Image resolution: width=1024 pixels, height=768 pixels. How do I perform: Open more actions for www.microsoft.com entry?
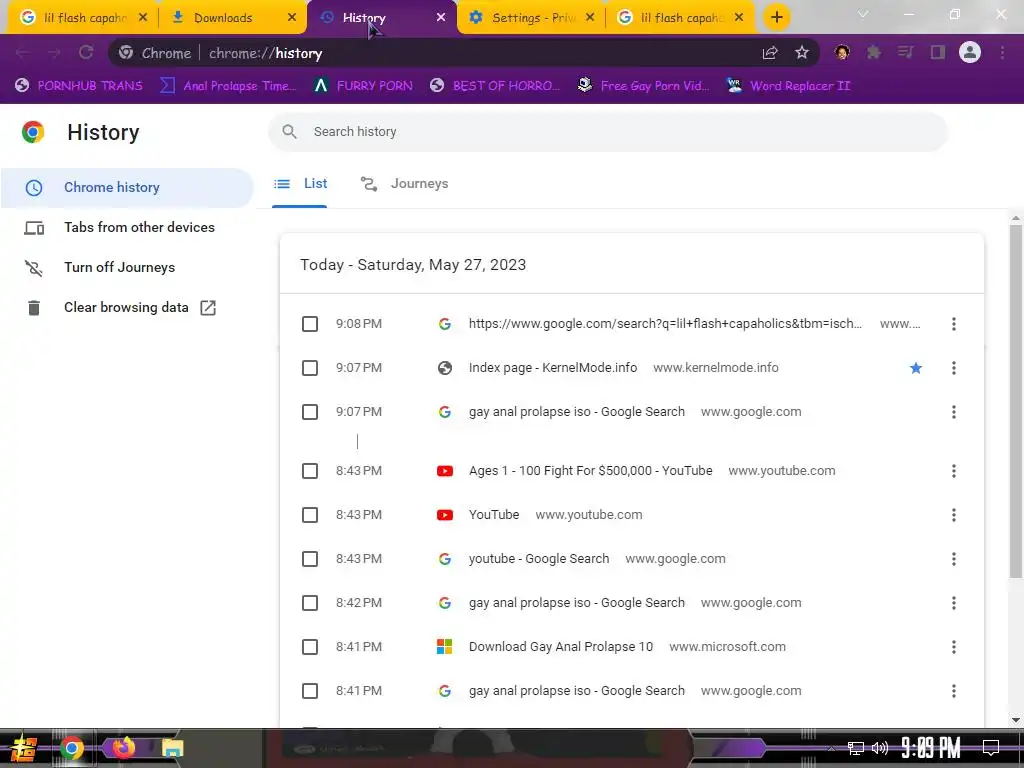pos(953,647)
